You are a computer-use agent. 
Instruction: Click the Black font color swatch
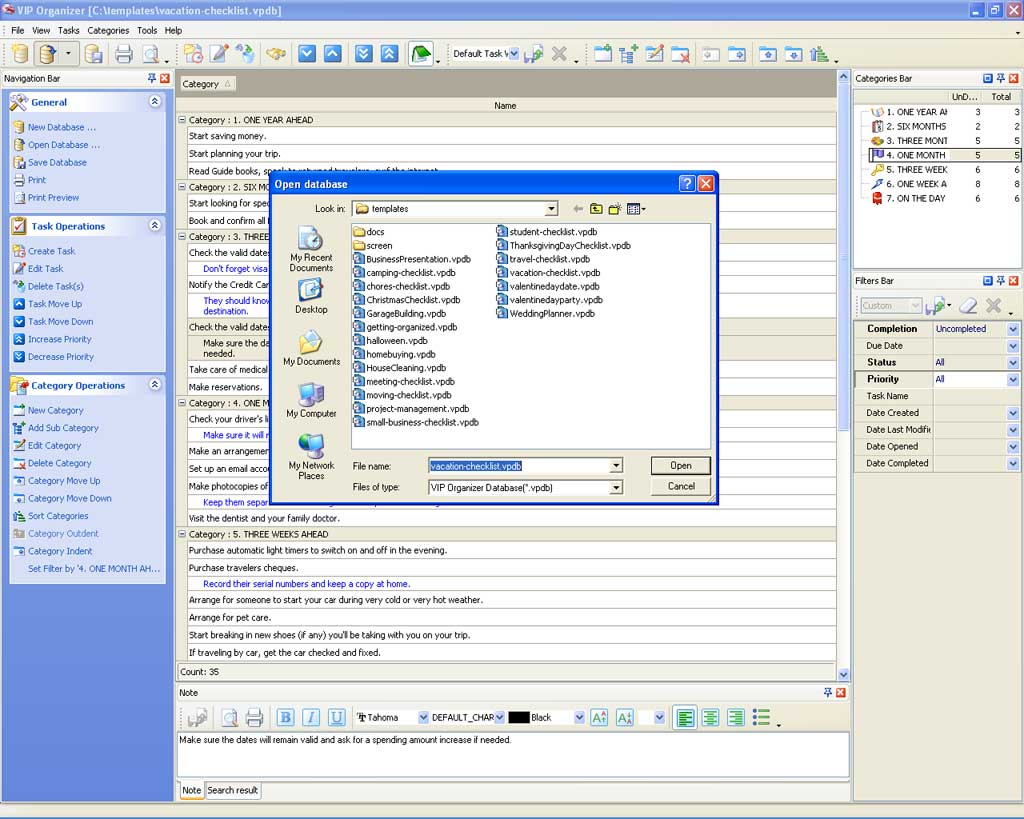tap(519, 718)
